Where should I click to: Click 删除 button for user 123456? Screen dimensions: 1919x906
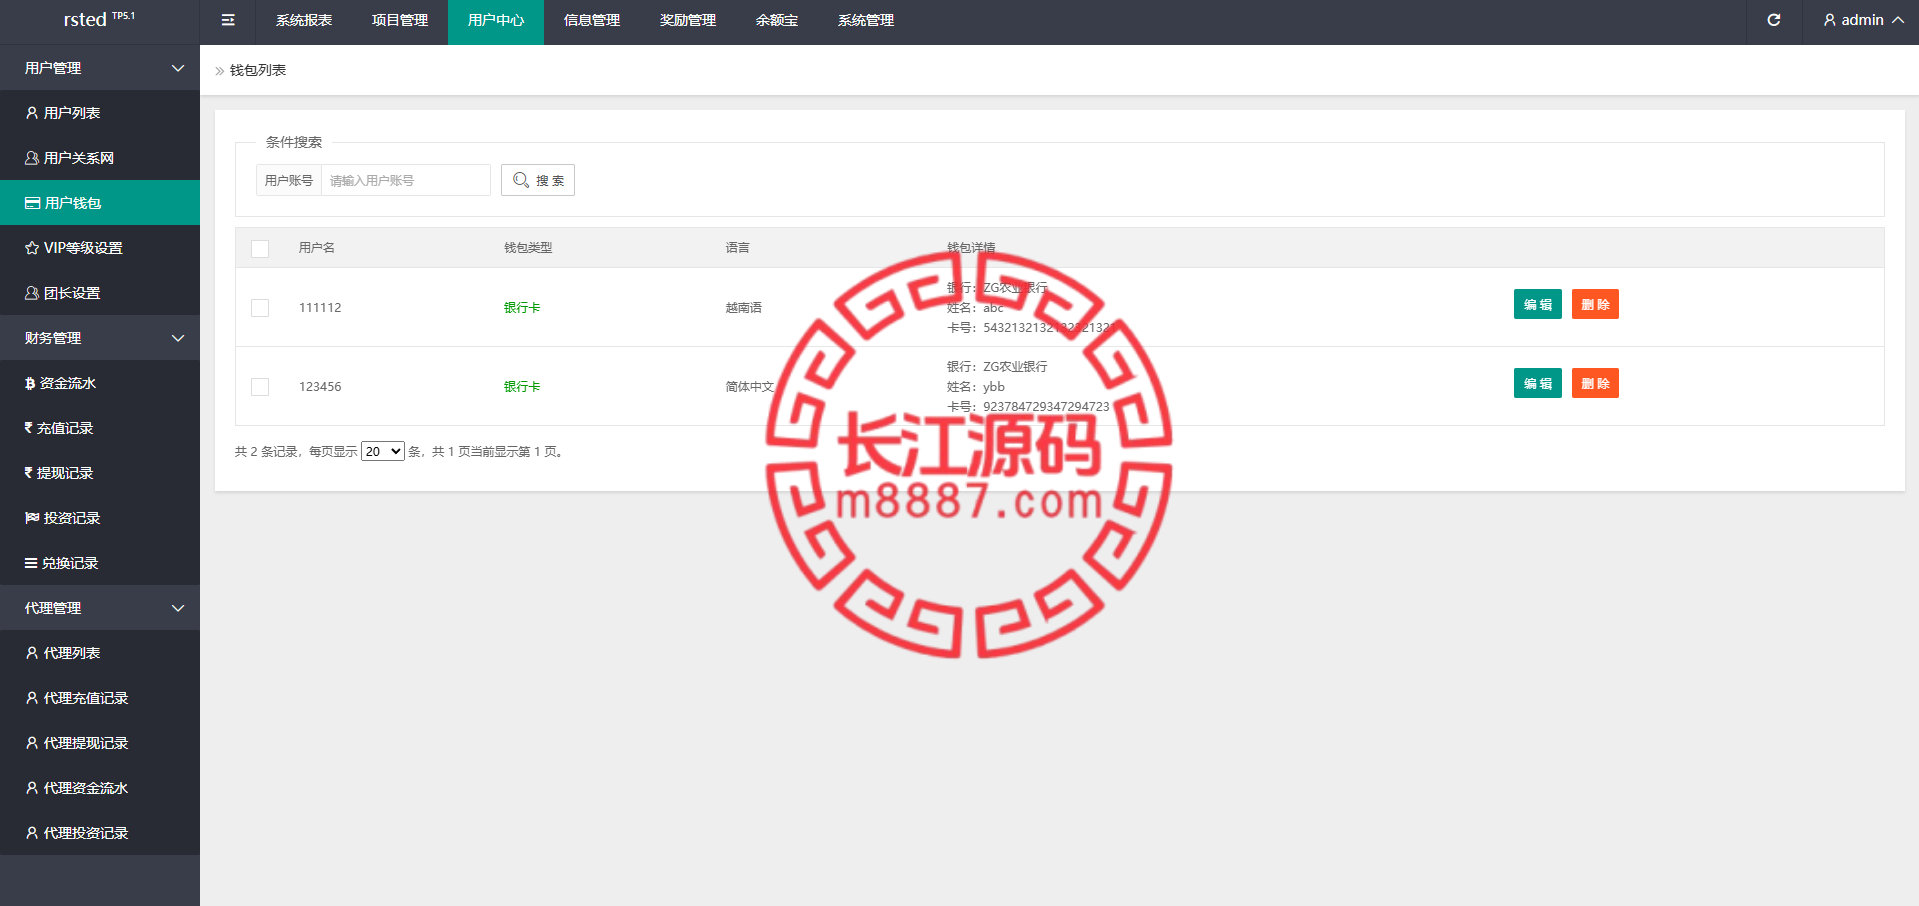(x=1595, y=383)
